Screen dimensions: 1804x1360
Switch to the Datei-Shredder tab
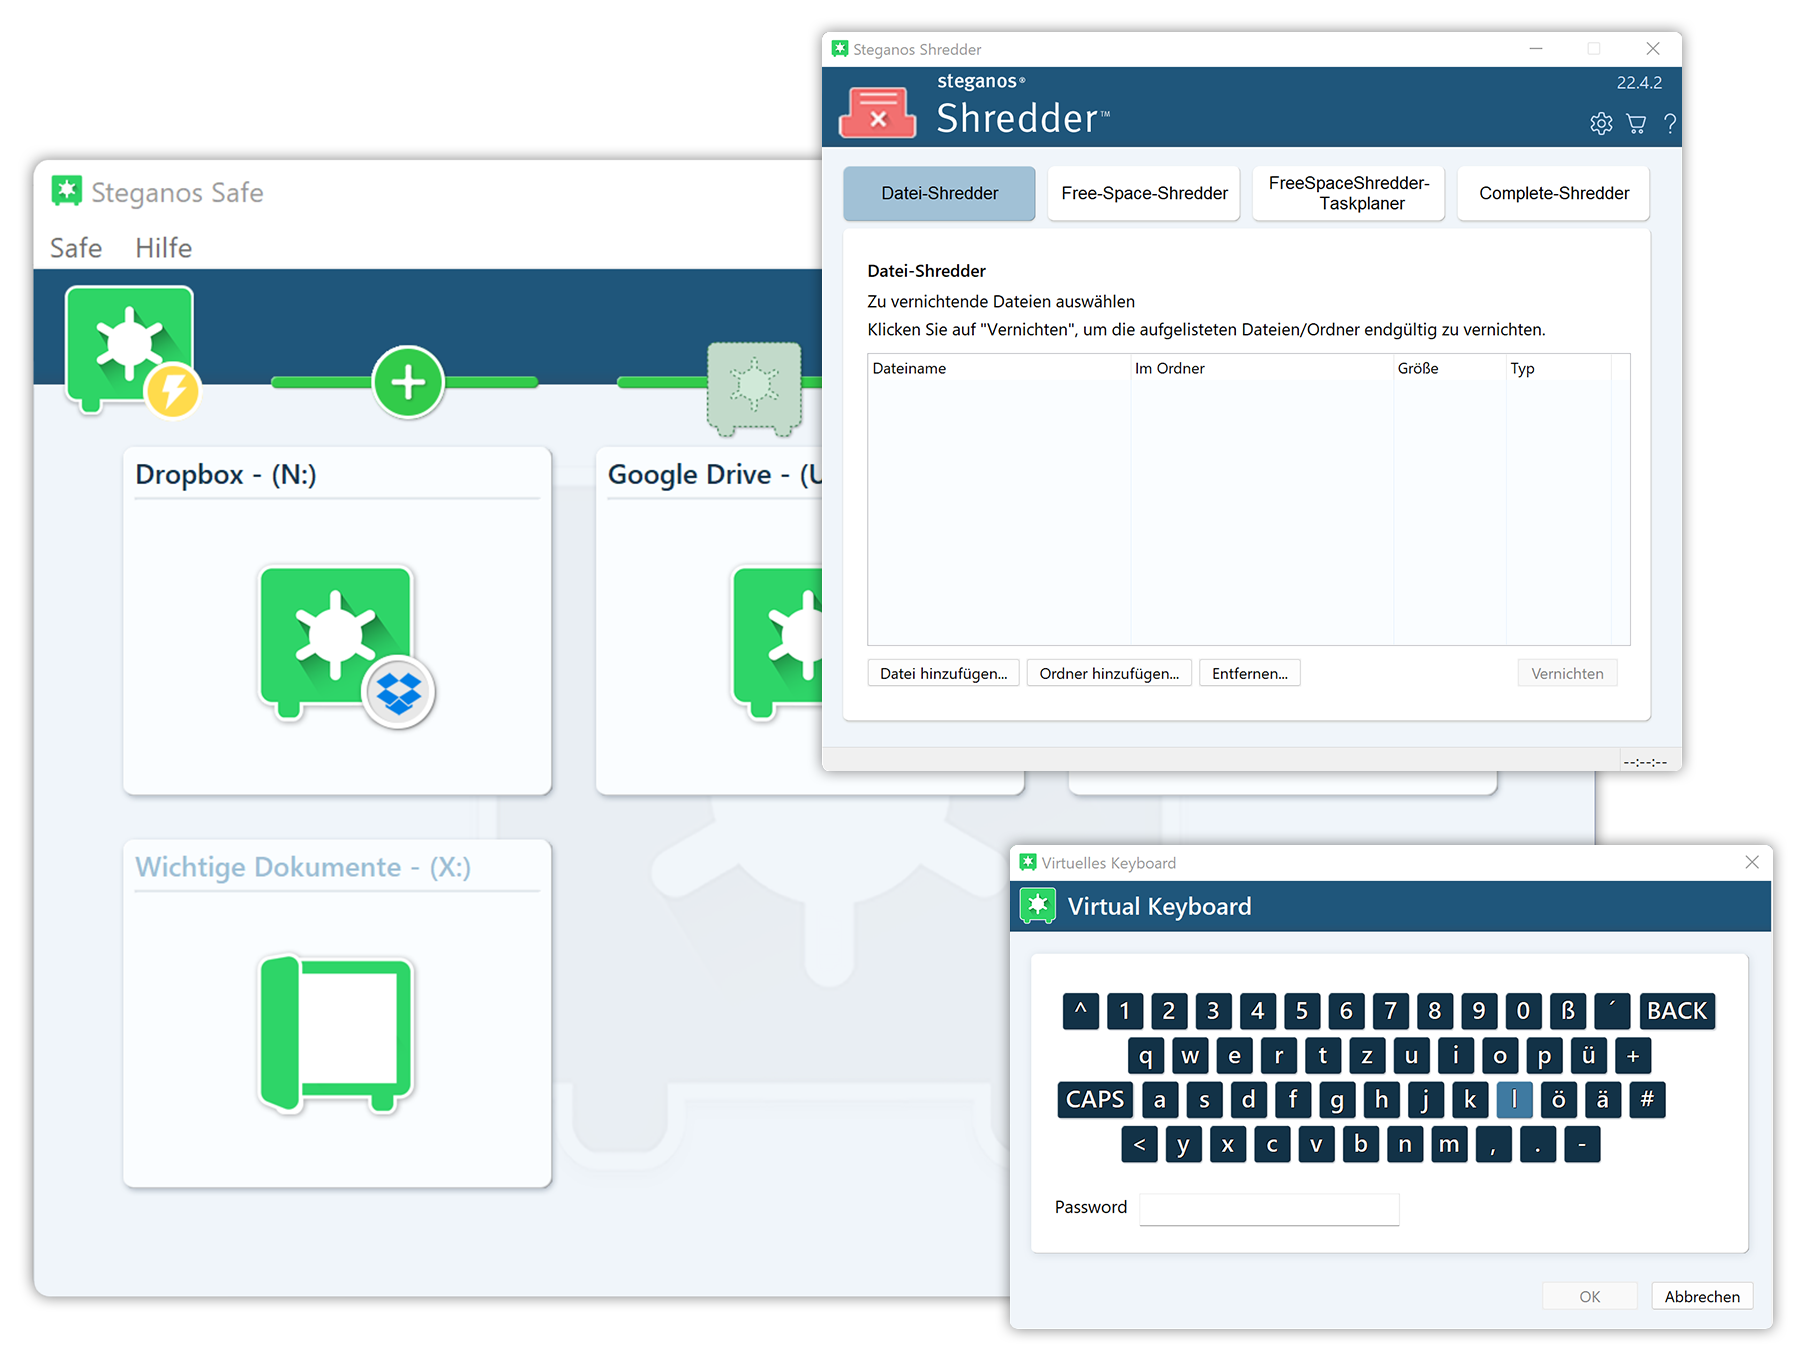[939, 193]
